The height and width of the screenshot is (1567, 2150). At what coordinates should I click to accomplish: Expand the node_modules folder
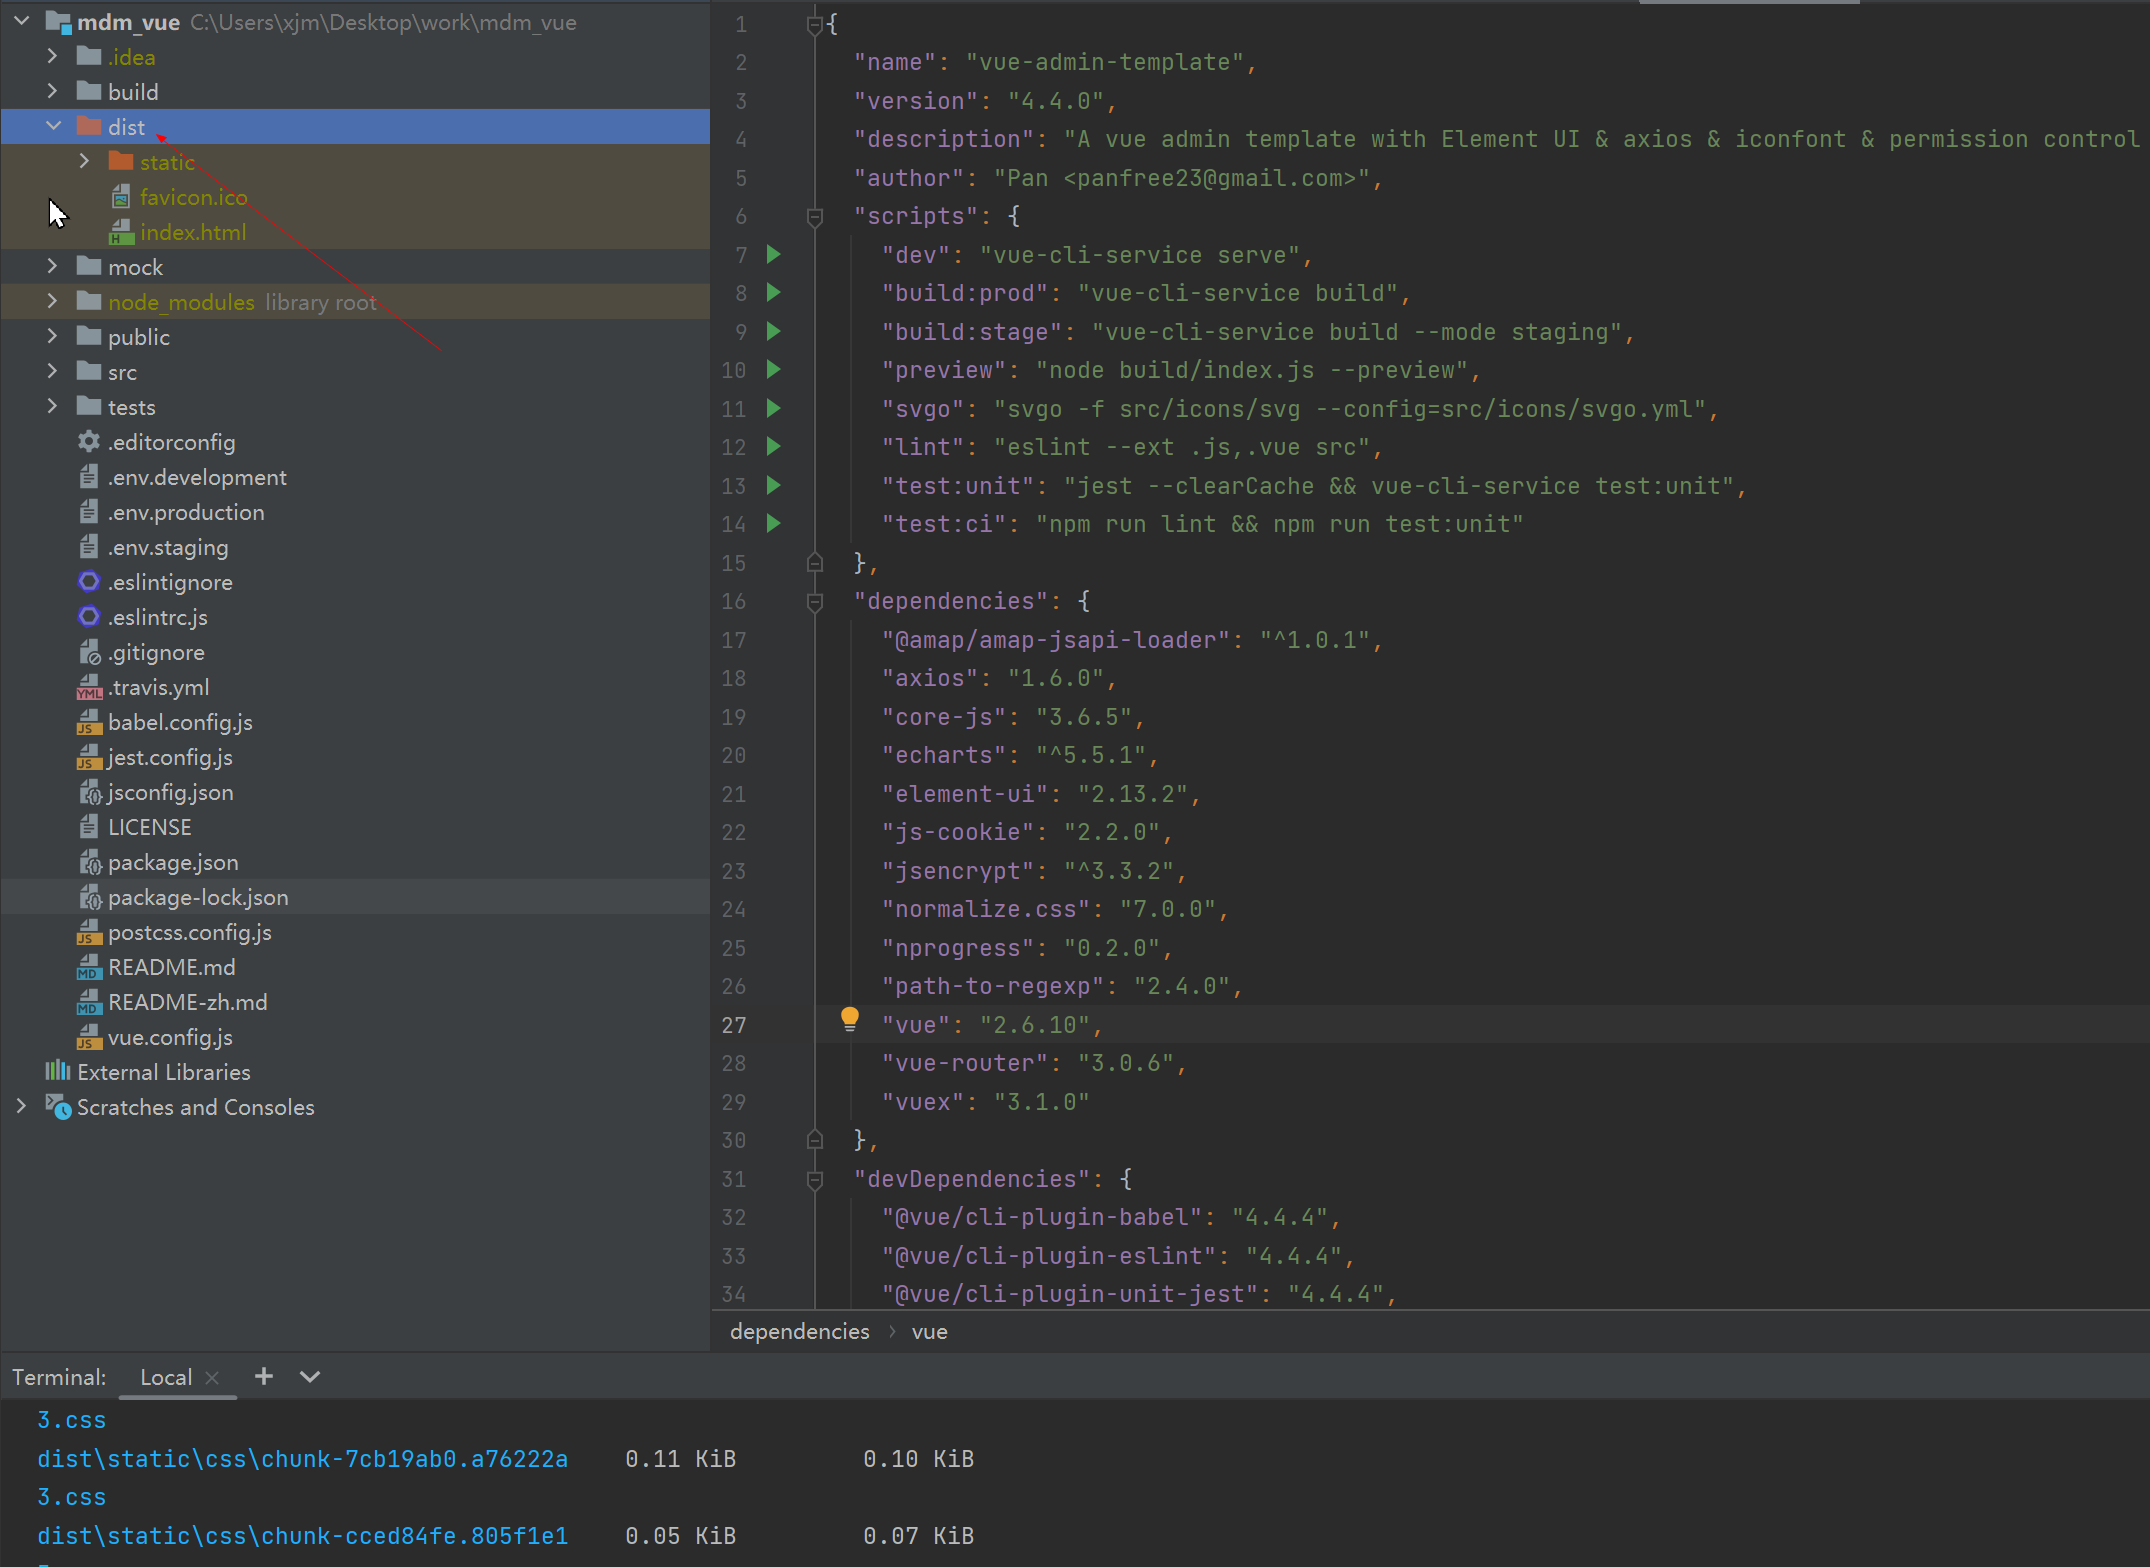pyautogui.click(x=53, y=301)
